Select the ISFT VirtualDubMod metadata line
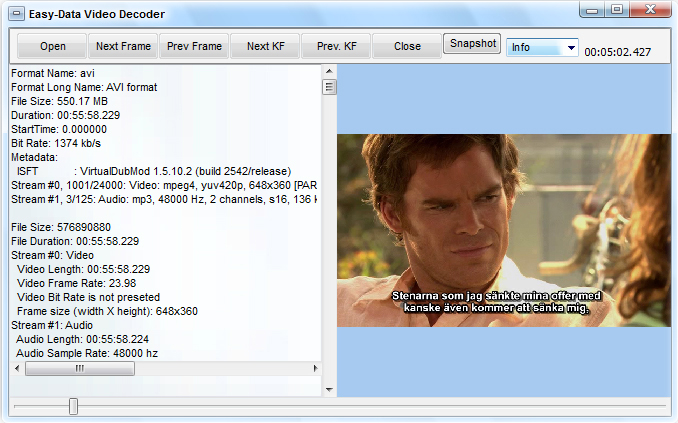The width and height of the screenshot is (678, 423). coord(154,171)
